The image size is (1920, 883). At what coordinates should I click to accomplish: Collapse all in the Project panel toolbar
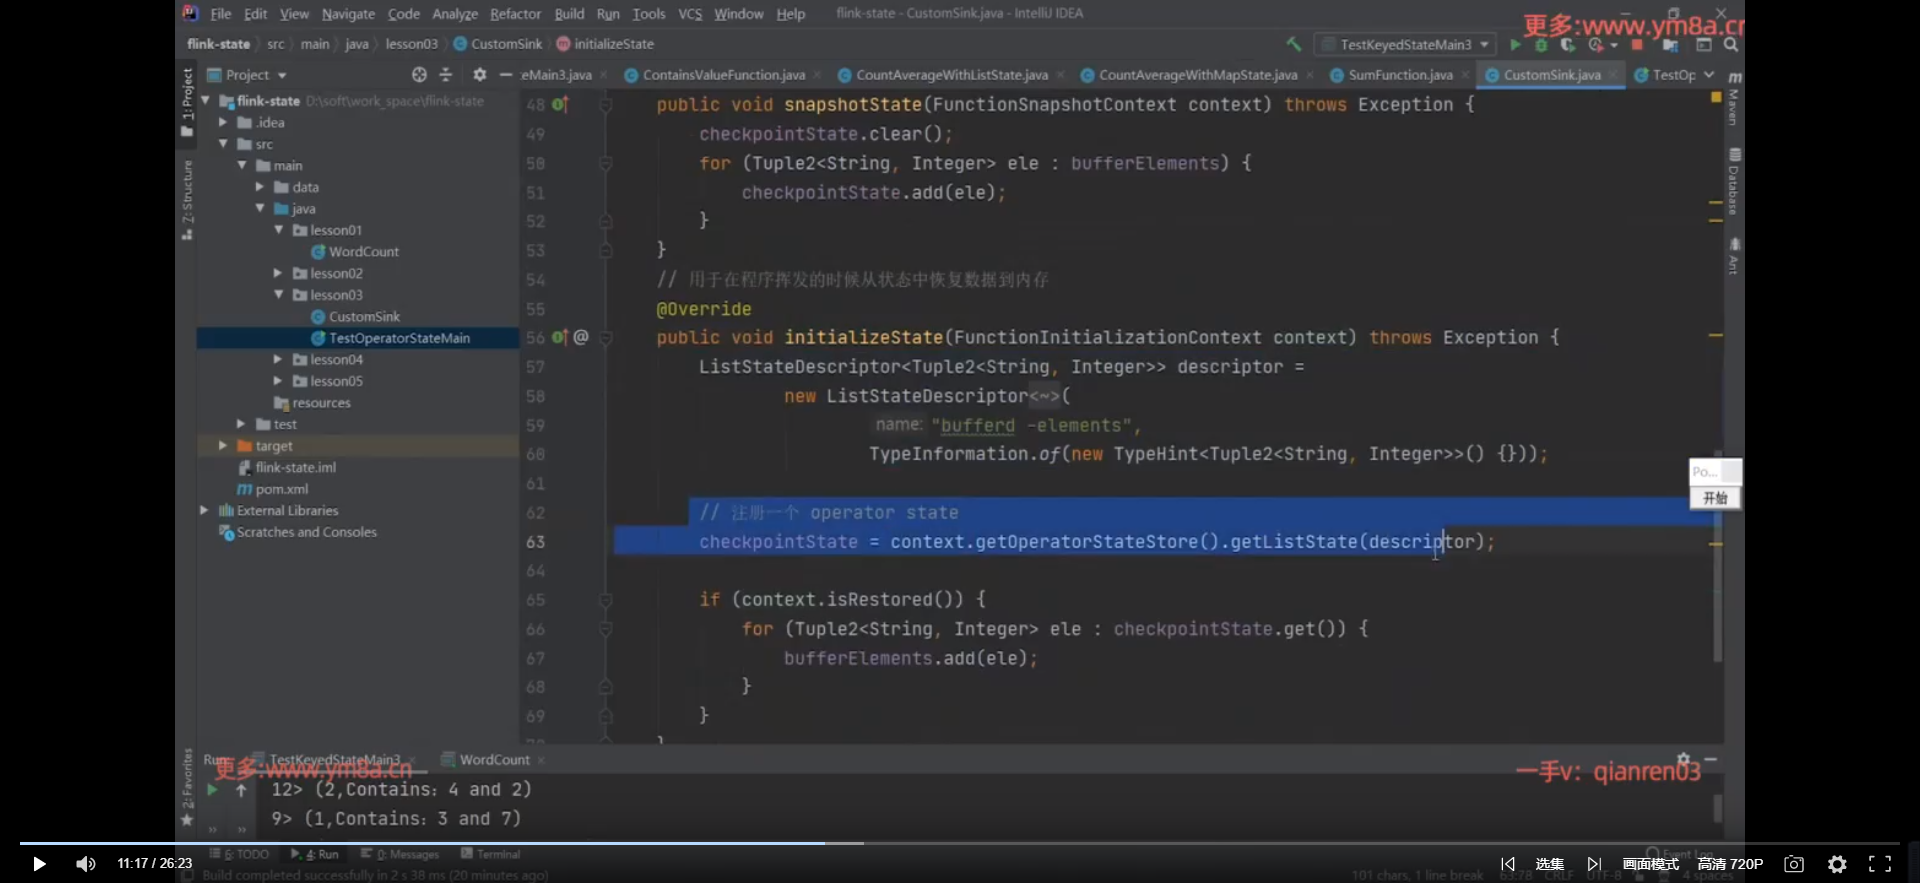coord(446,75)
